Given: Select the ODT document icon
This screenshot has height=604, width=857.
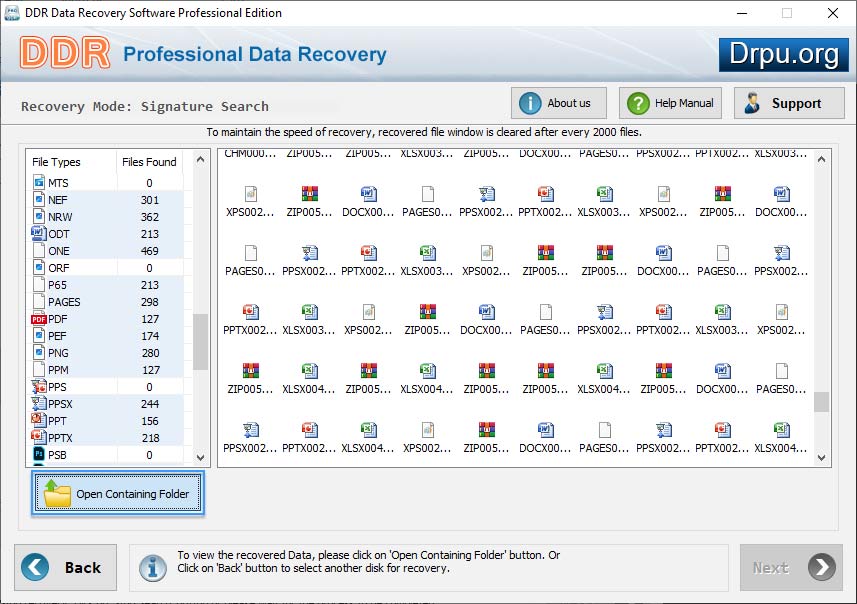Looking at the screenshot, I should pos(39,233).
